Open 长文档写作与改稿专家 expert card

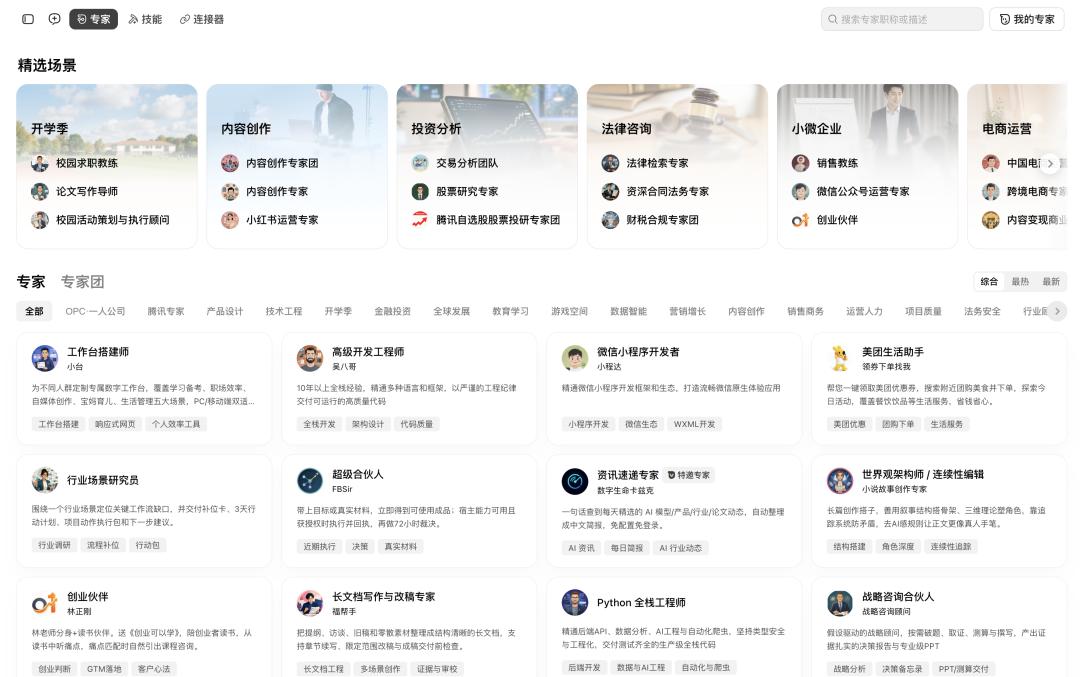point(409,627)
